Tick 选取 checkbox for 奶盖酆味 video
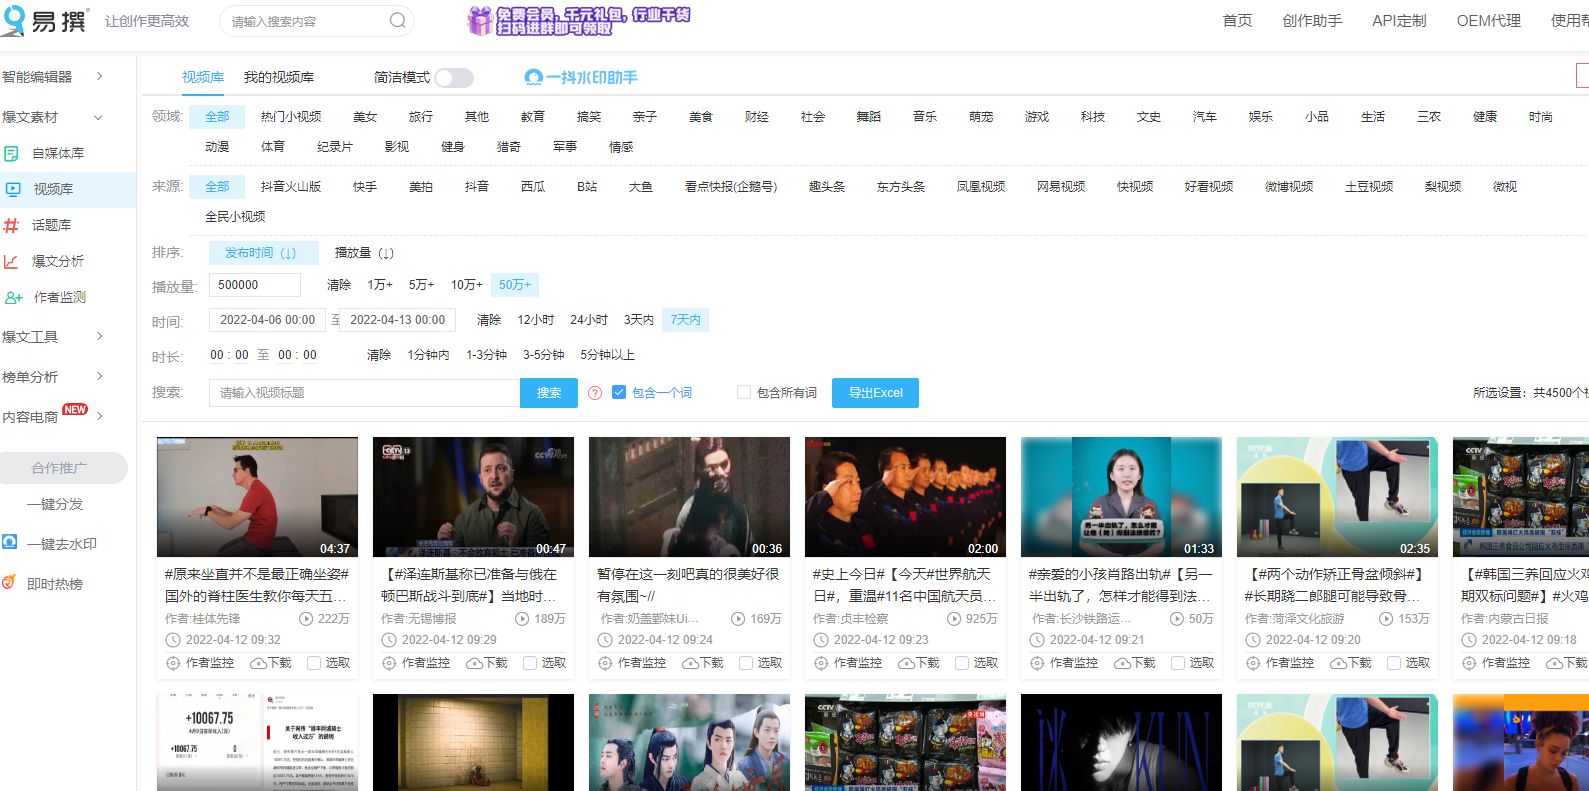This screenshot has height=791, width=1589. coord(746,663)
